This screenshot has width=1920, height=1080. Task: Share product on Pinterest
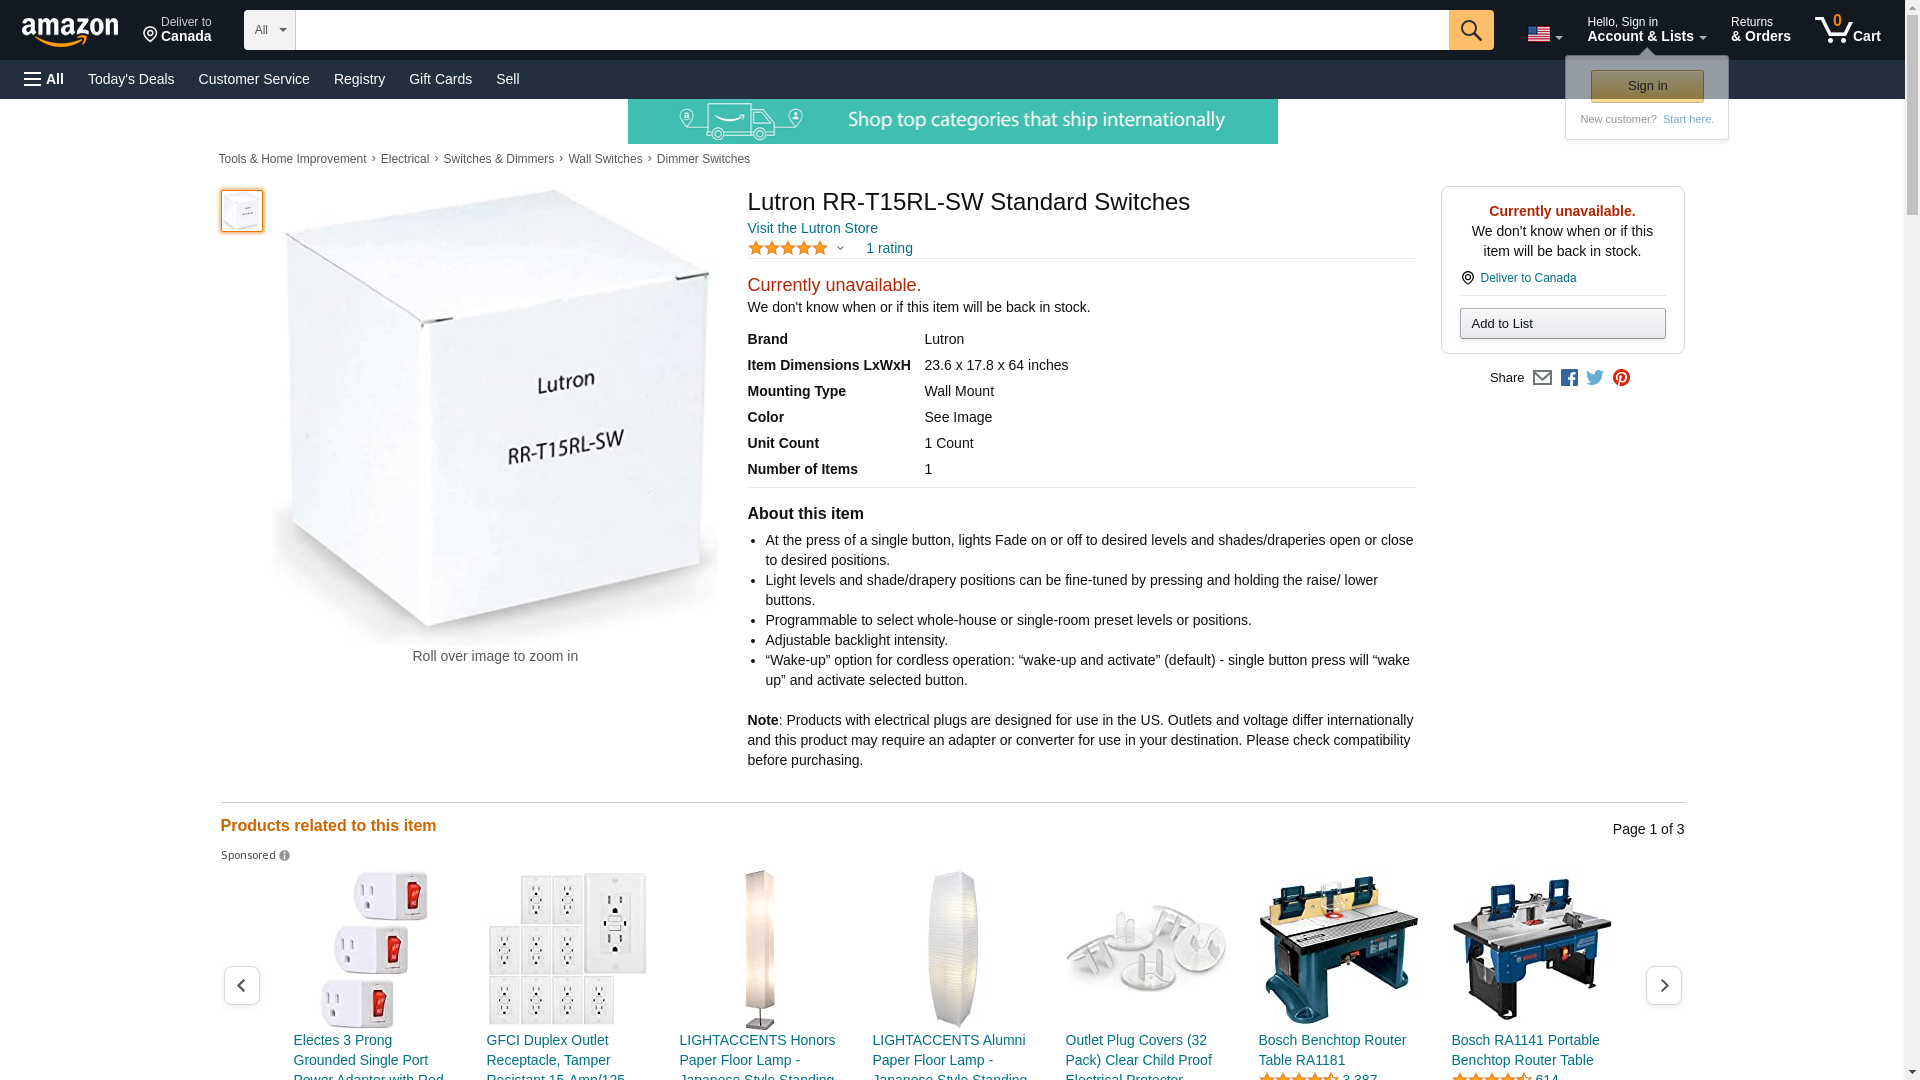(x=1621, y=378)
